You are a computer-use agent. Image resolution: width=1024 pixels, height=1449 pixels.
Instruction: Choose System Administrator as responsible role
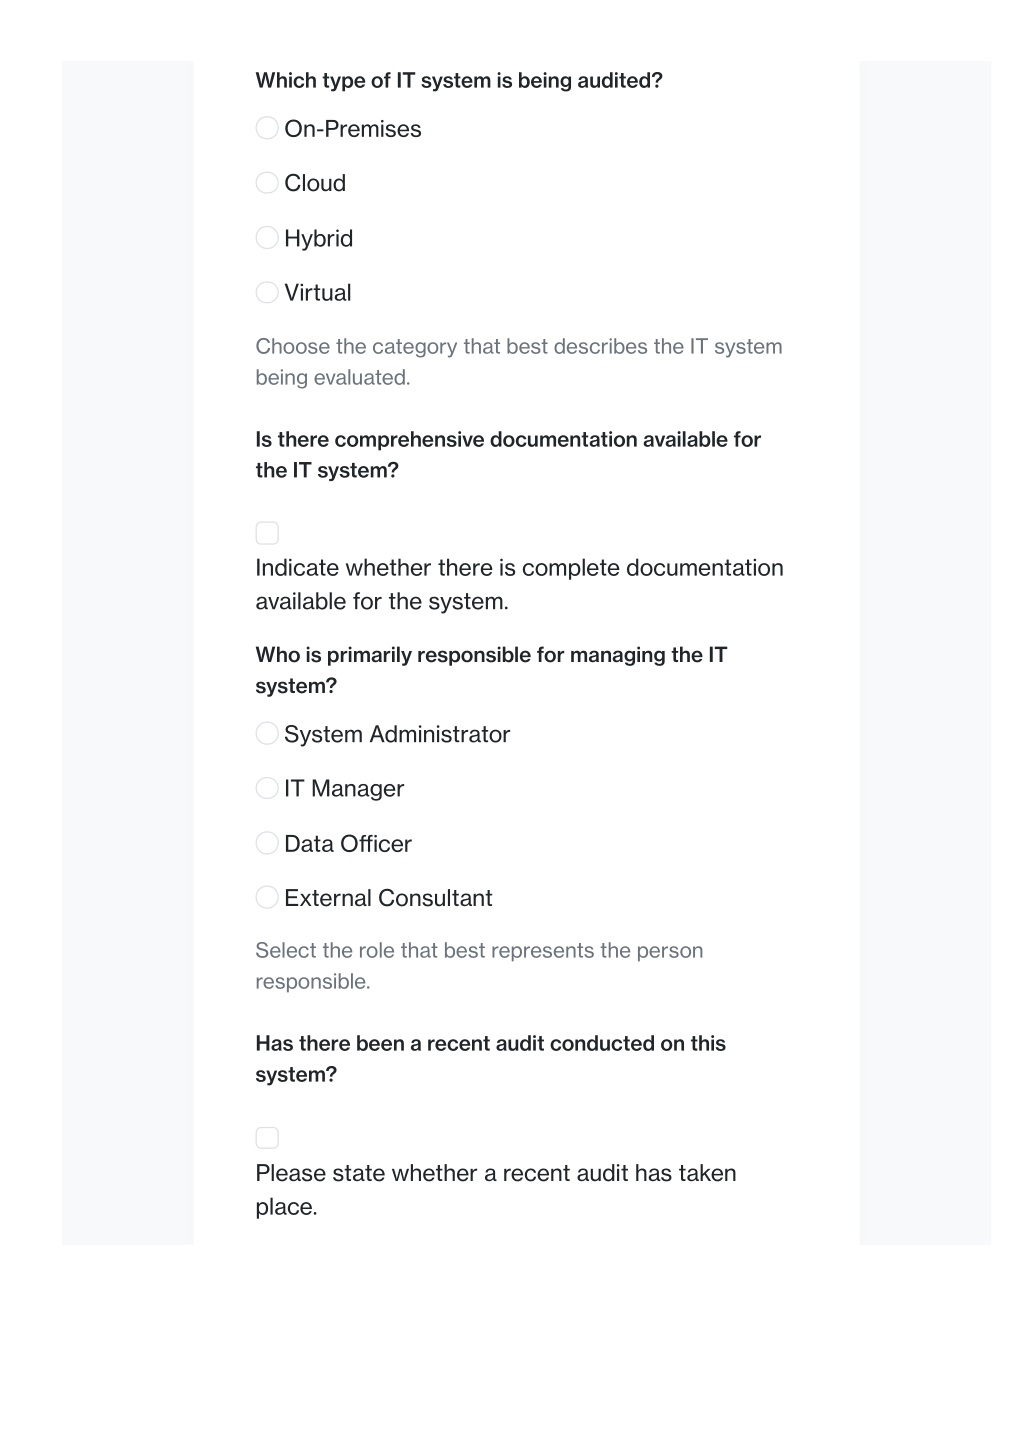(267, 734)
